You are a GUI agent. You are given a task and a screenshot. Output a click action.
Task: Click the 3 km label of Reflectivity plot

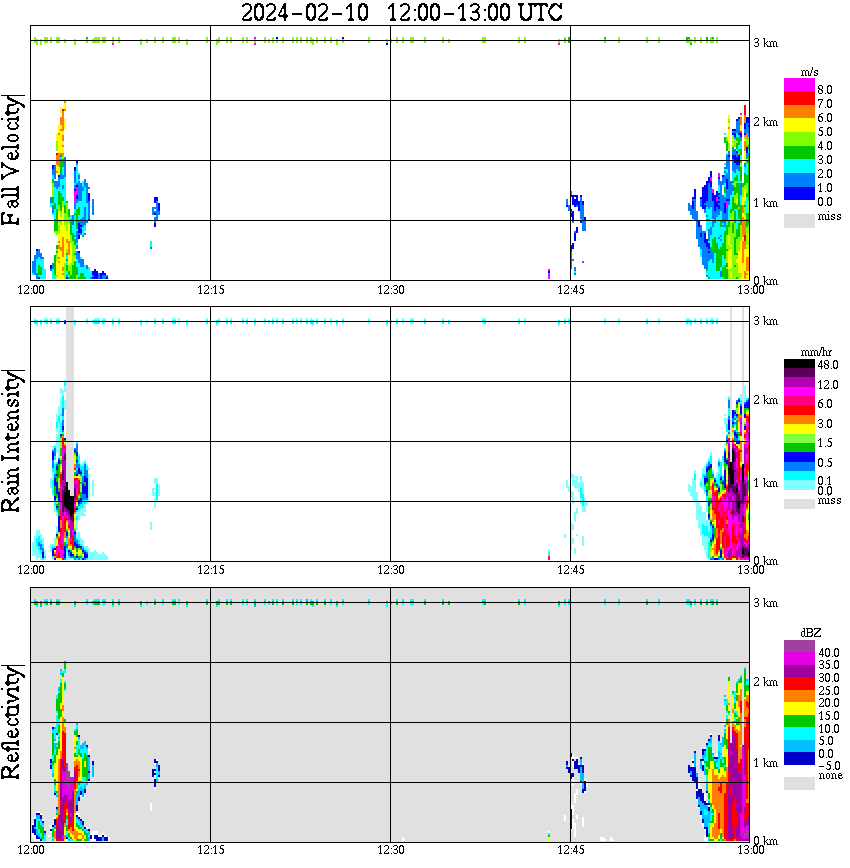pyautogui.click(x=765, y=603)
